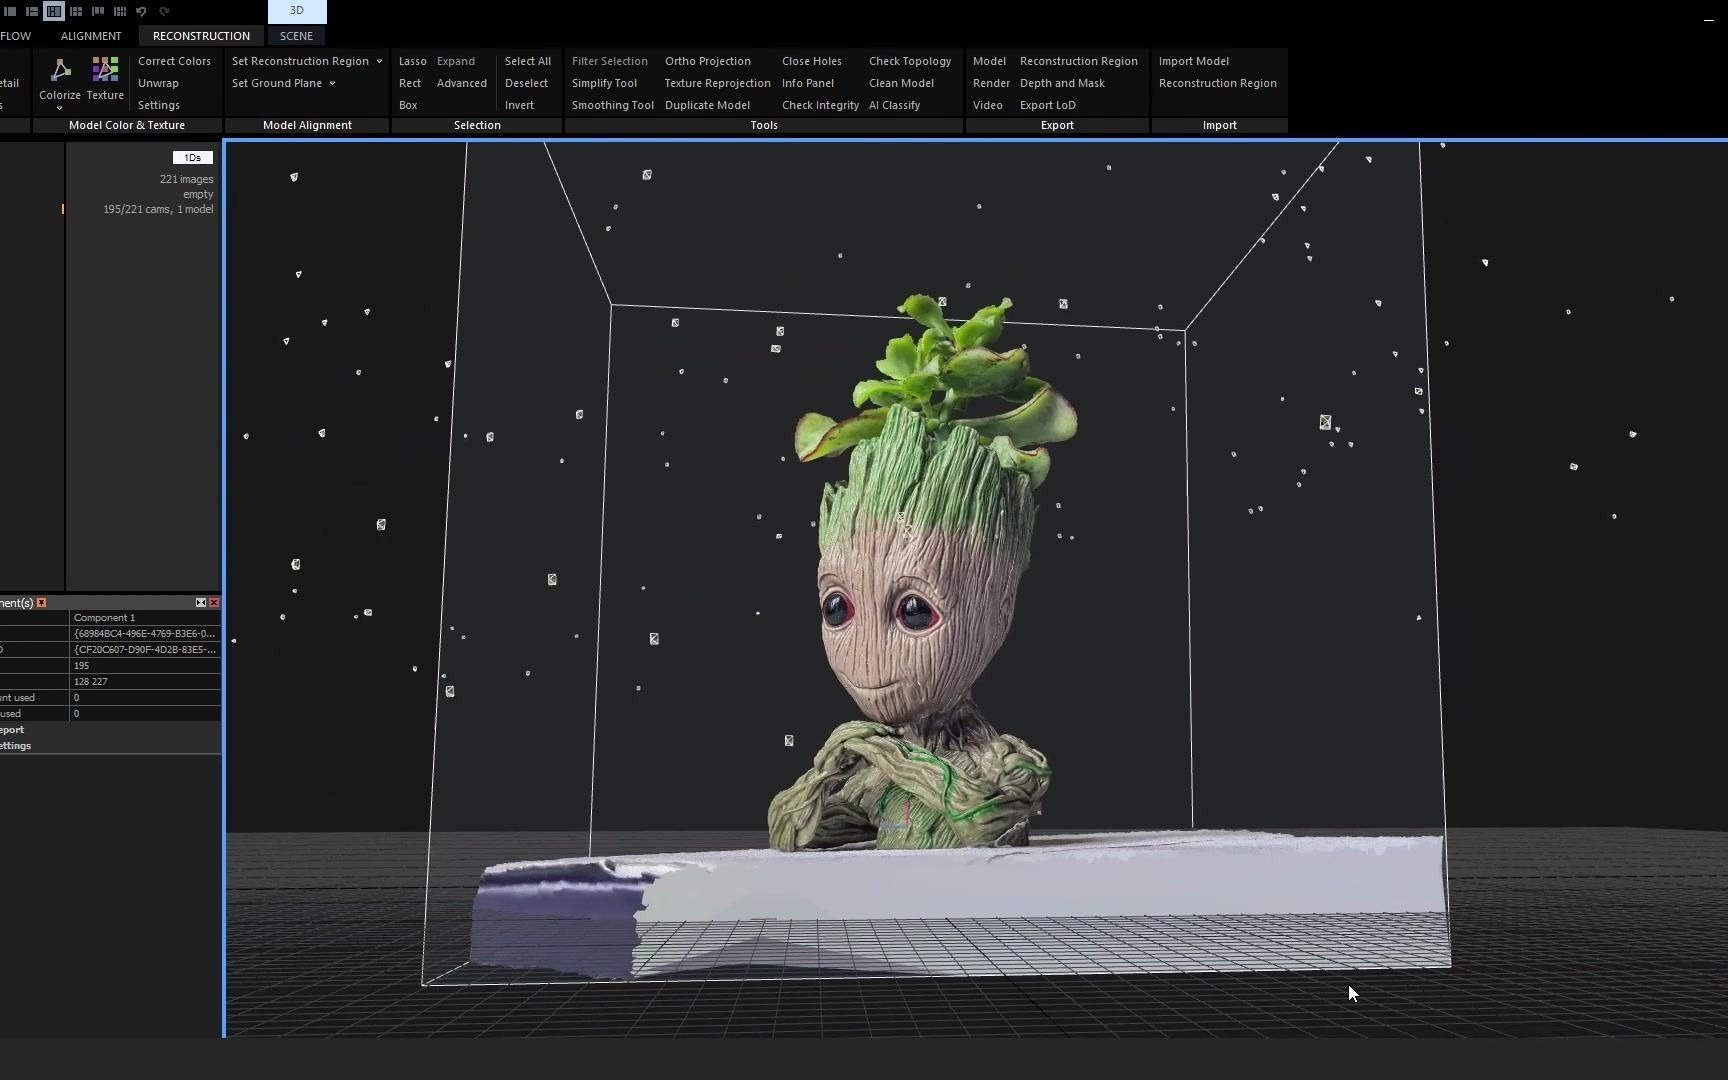Click Reconstruction Region in Import group
Screen dimensions: 1728x1080
tap(1218, 83)
